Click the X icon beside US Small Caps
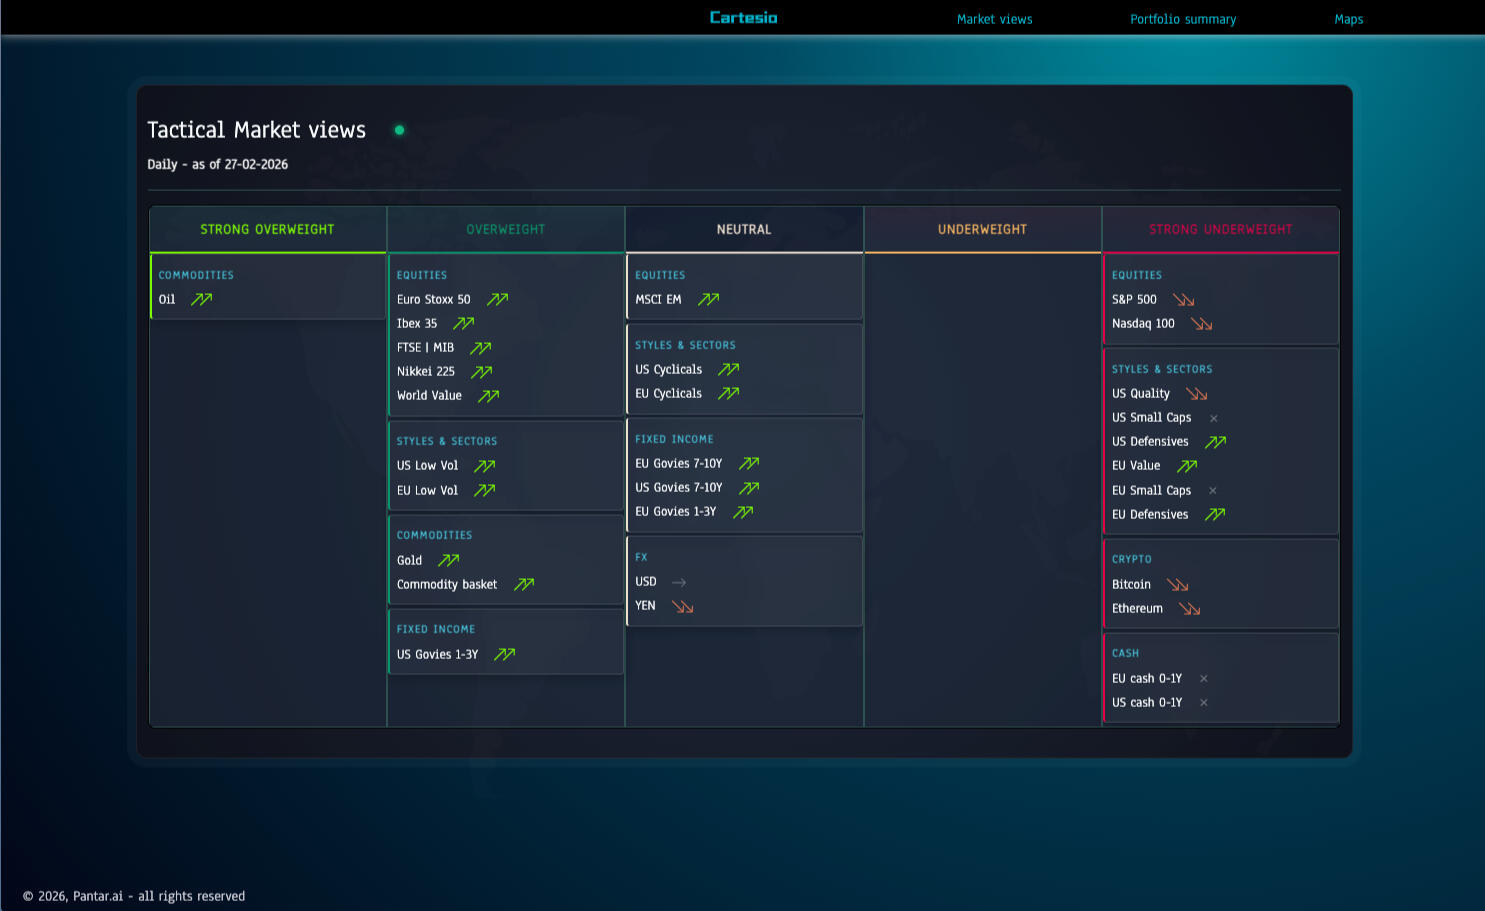 click(1213, 418)
